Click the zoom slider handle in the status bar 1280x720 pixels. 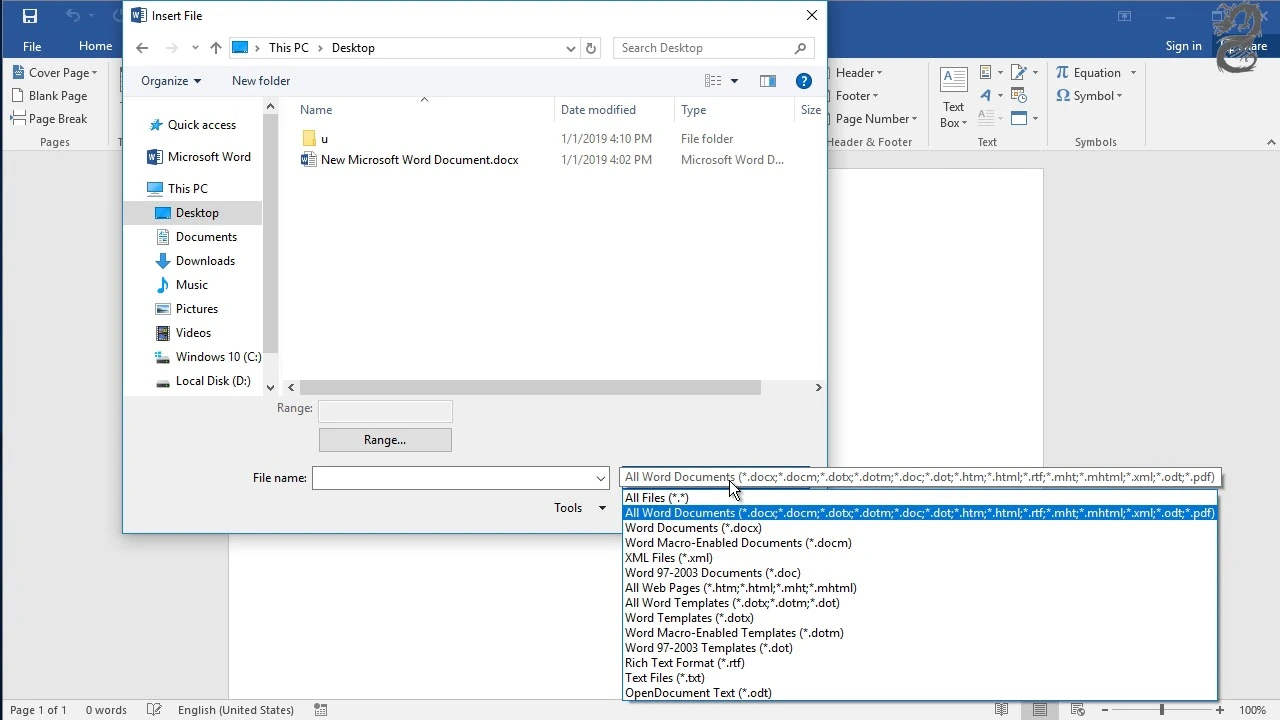(x=1161, y=710)
